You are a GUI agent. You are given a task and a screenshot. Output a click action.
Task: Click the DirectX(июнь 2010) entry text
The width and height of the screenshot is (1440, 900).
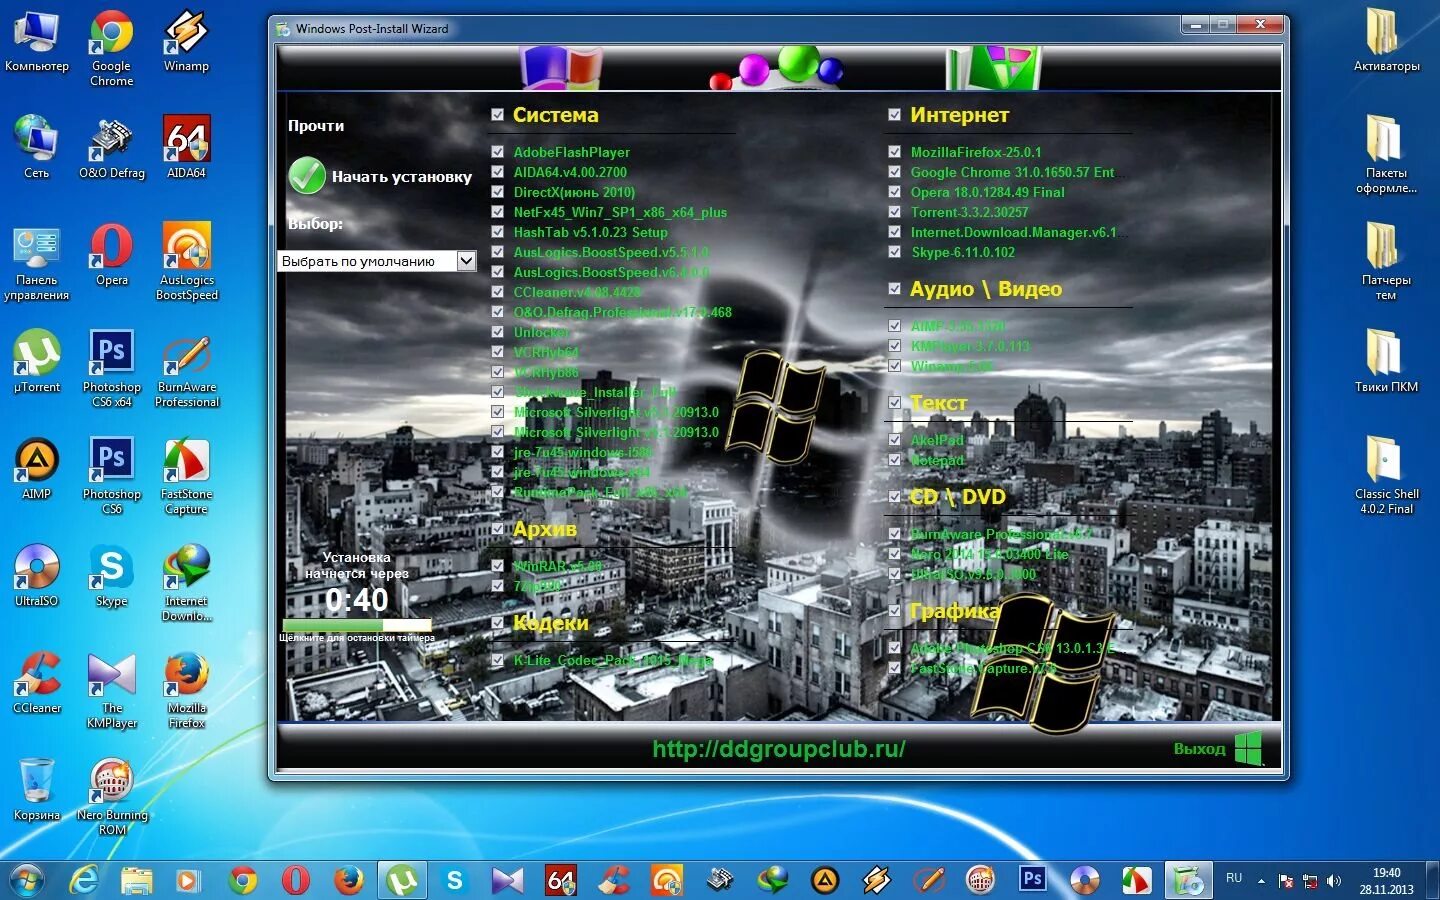[574, 192]
